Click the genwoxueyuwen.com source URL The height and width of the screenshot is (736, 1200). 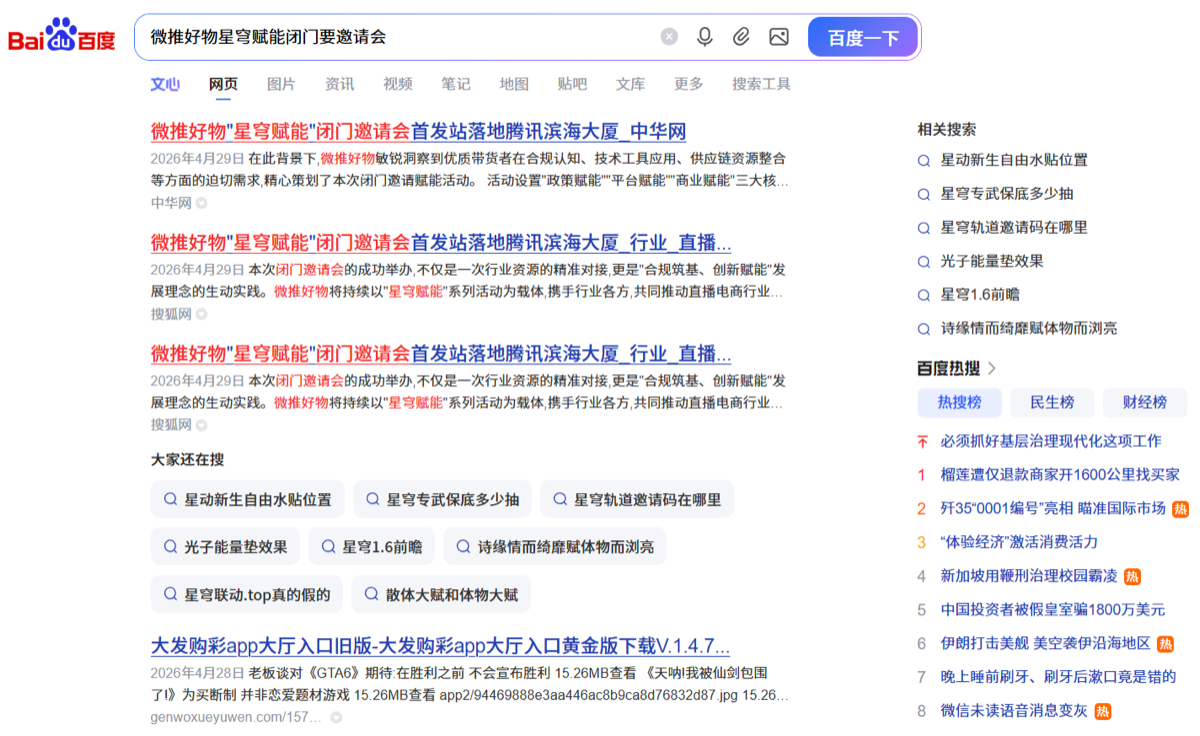point(236,717)
